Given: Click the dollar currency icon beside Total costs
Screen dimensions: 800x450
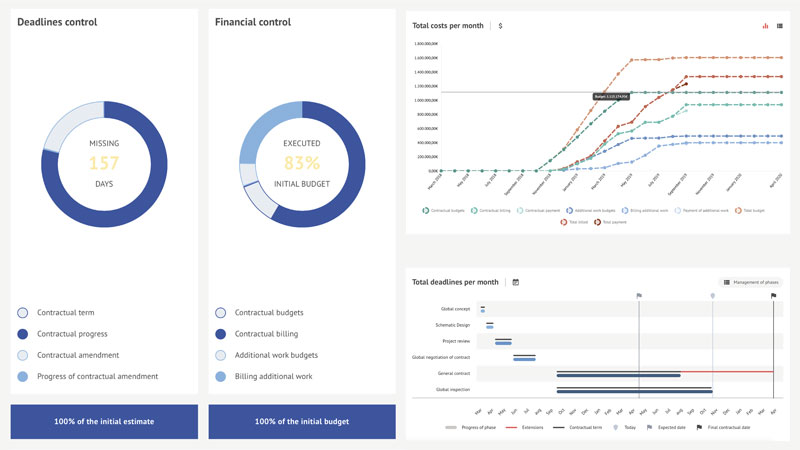Looking at the screenshot, I should point(500,26).
